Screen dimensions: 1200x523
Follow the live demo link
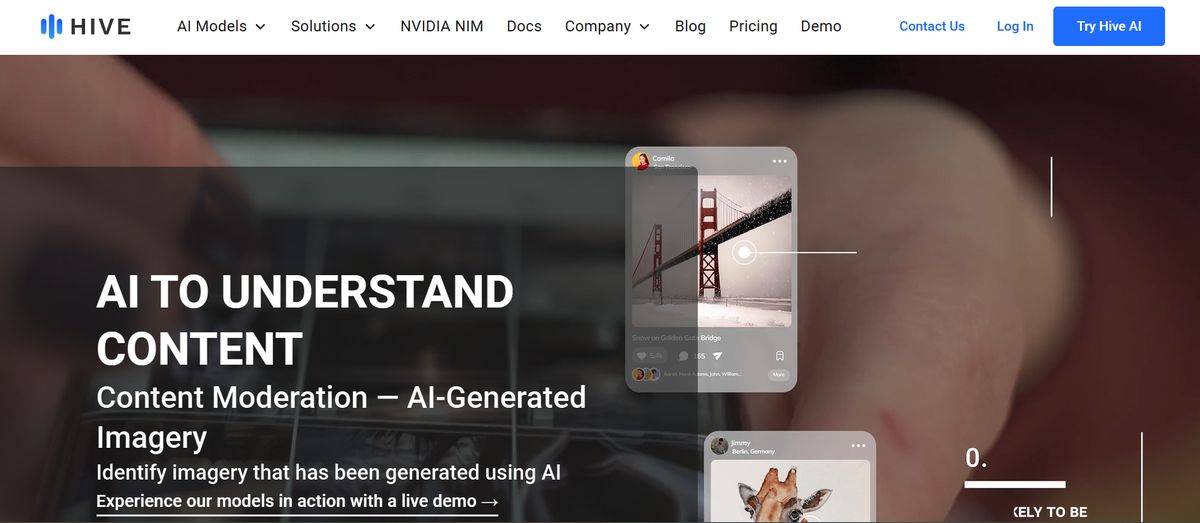click(x=297, y=502)
